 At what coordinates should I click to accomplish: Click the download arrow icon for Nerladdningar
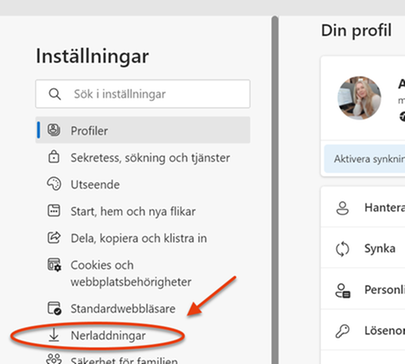click(54, 335)
